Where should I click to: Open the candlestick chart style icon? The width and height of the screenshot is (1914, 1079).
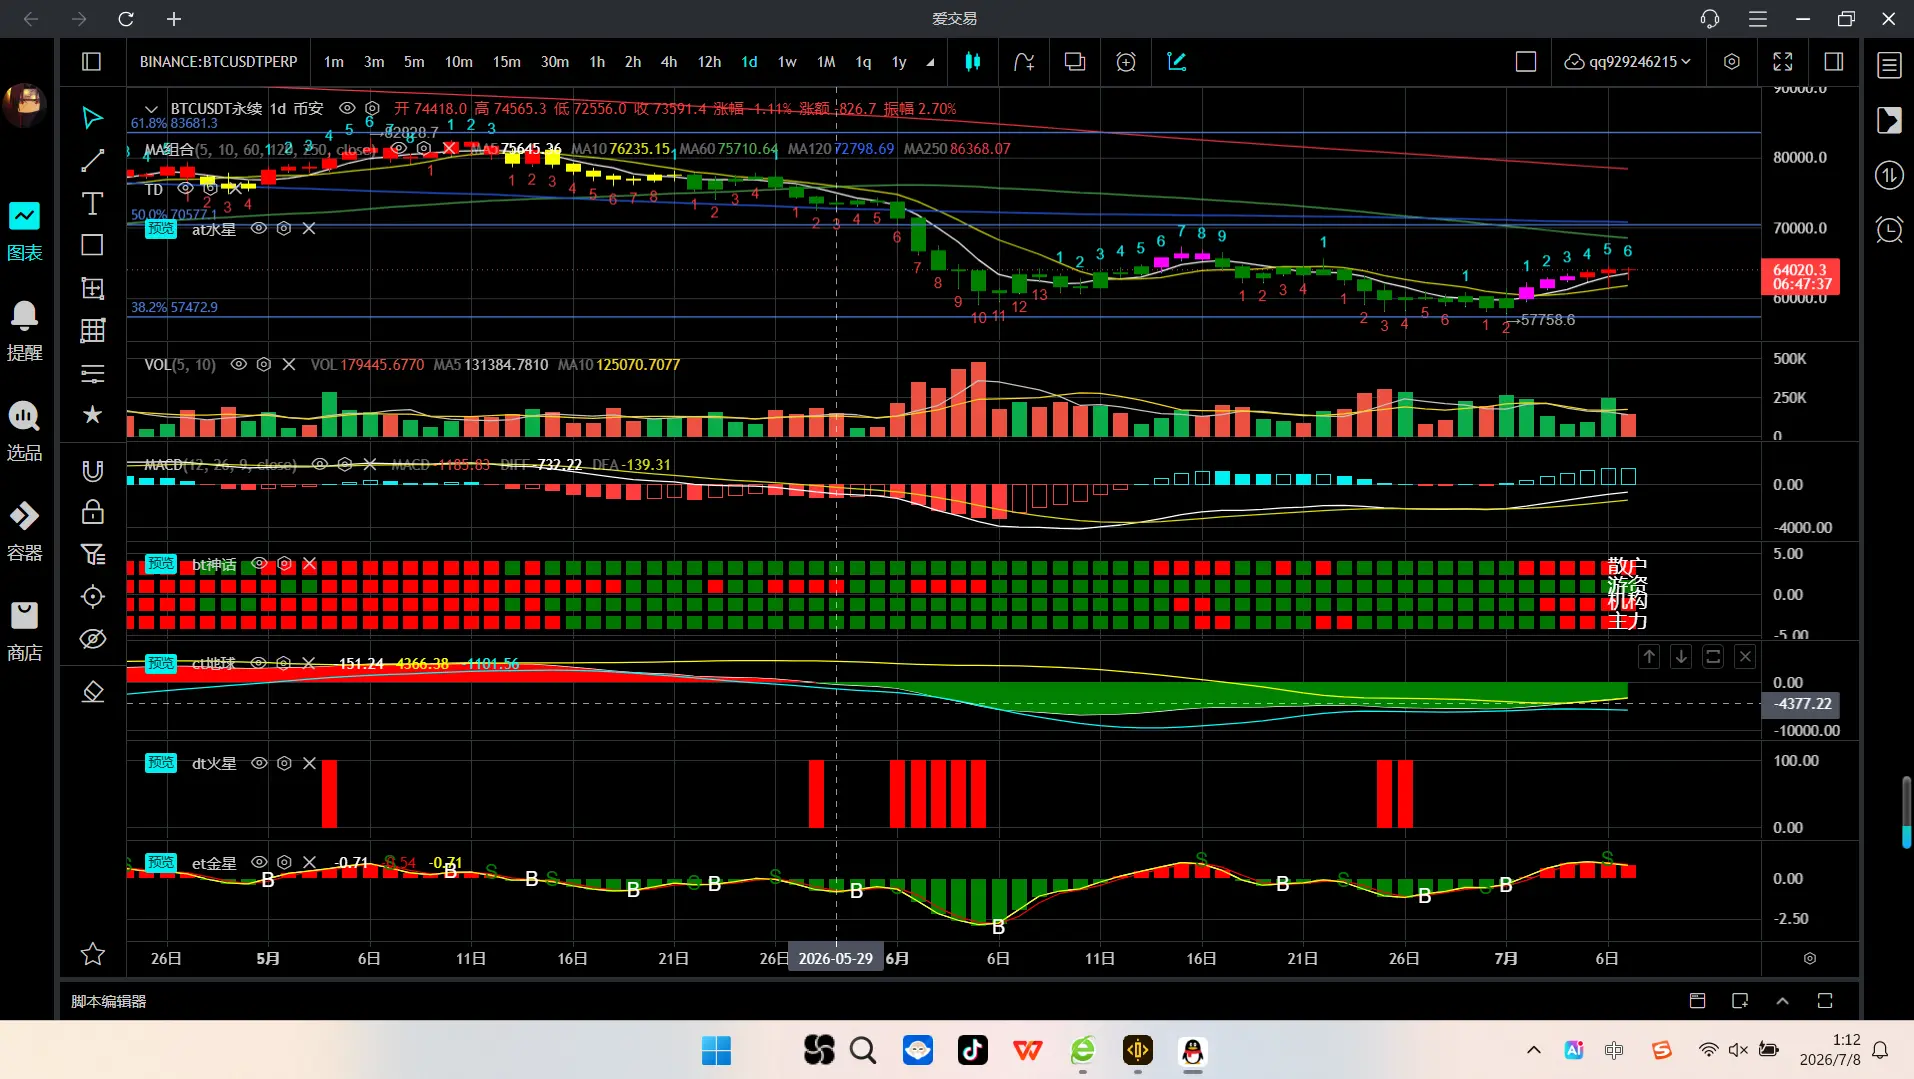[x=972, y=62]
